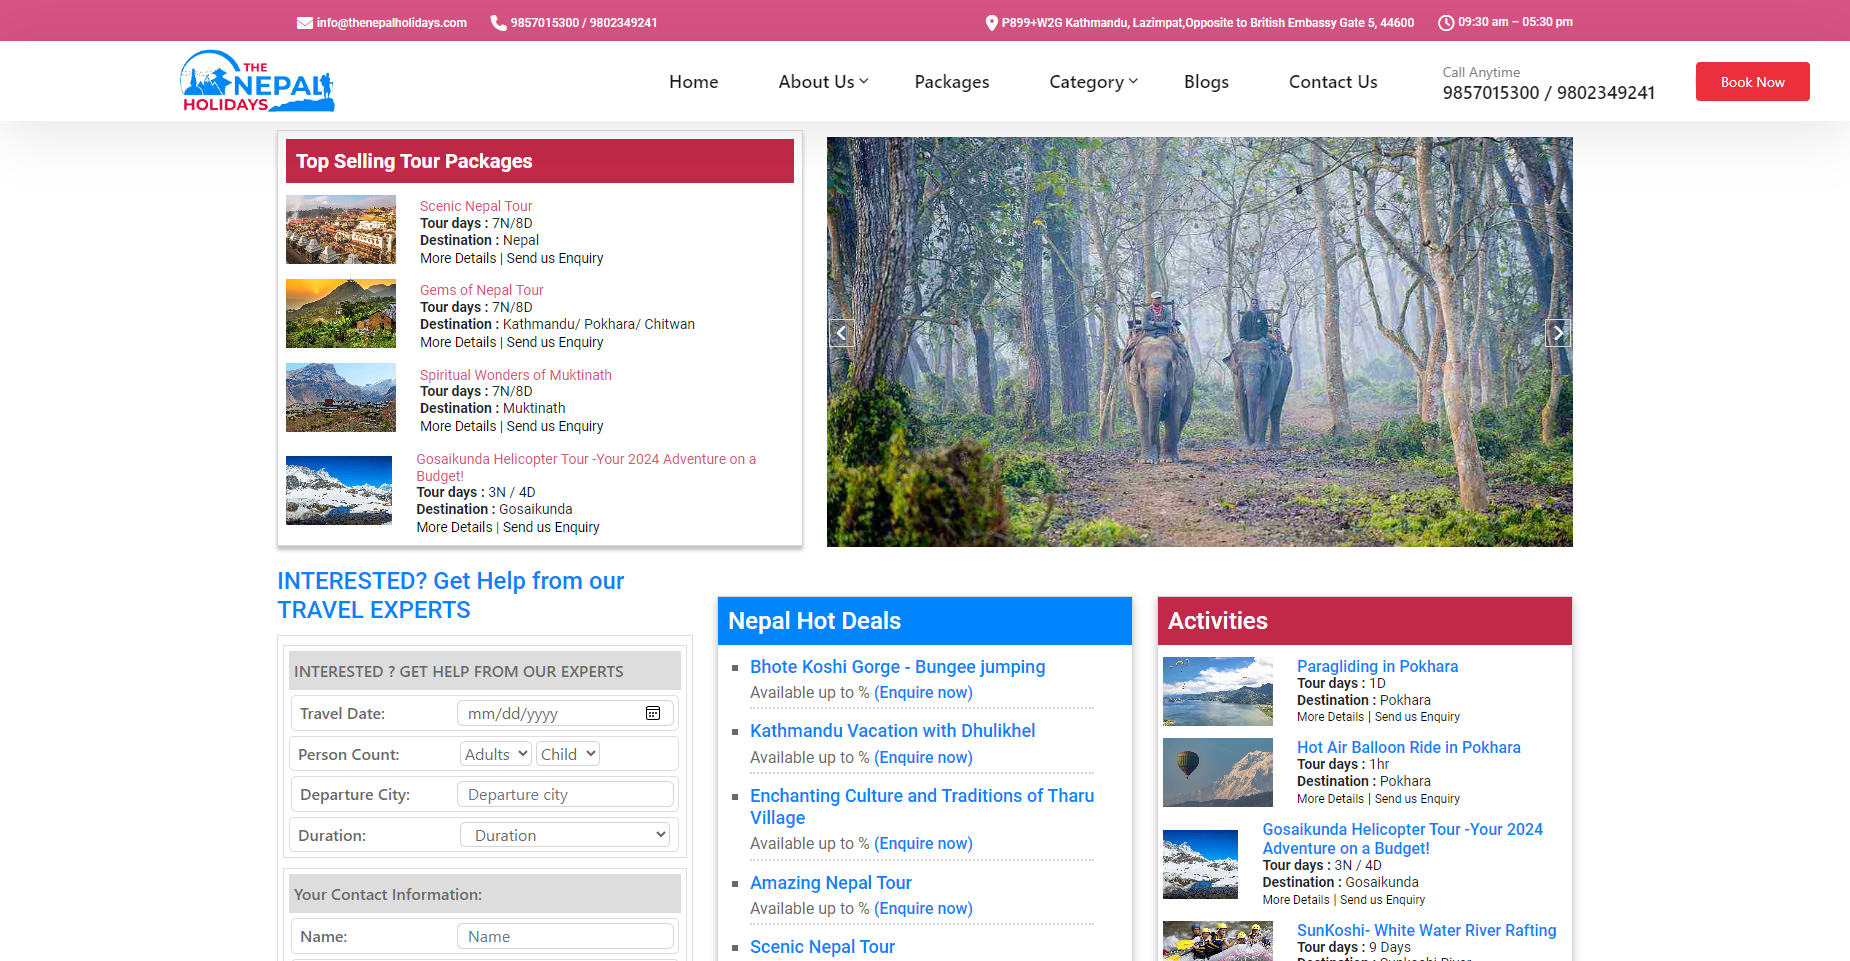Viewport: 1850px width, 961px height.
Task: Open The Nepal Holidays logo
Action: 257,81
